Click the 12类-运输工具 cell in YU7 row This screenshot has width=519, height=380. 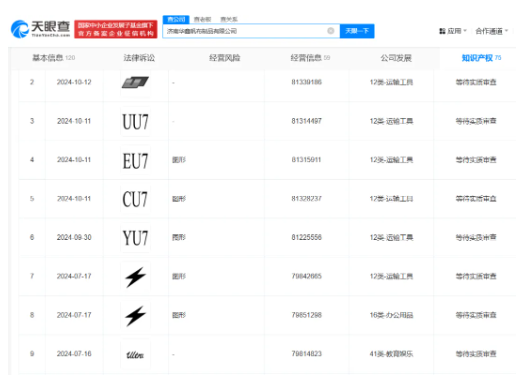[391, 237]
